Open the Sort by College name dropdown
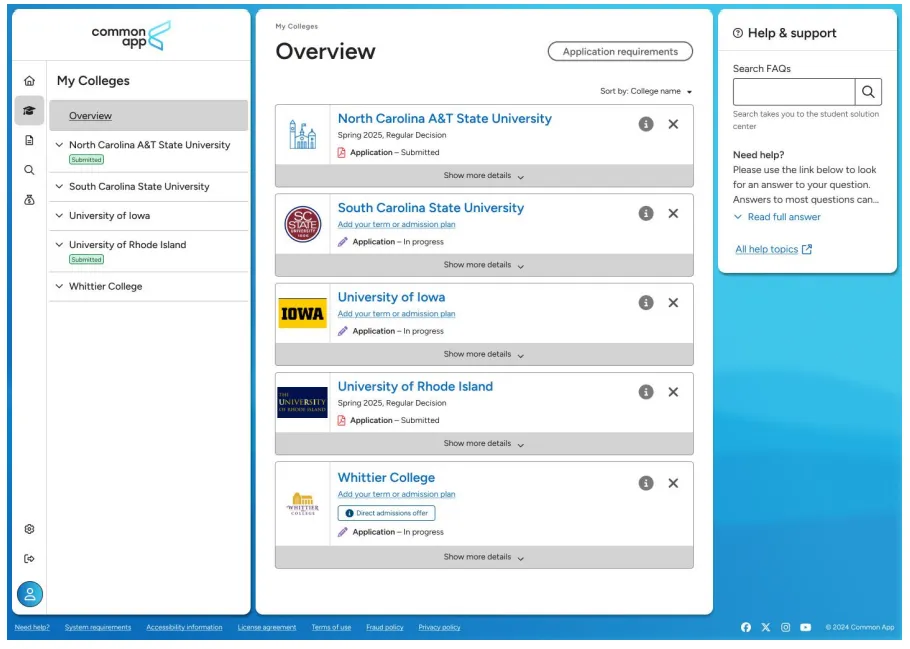Screen dimensions: 910x649 646,91
